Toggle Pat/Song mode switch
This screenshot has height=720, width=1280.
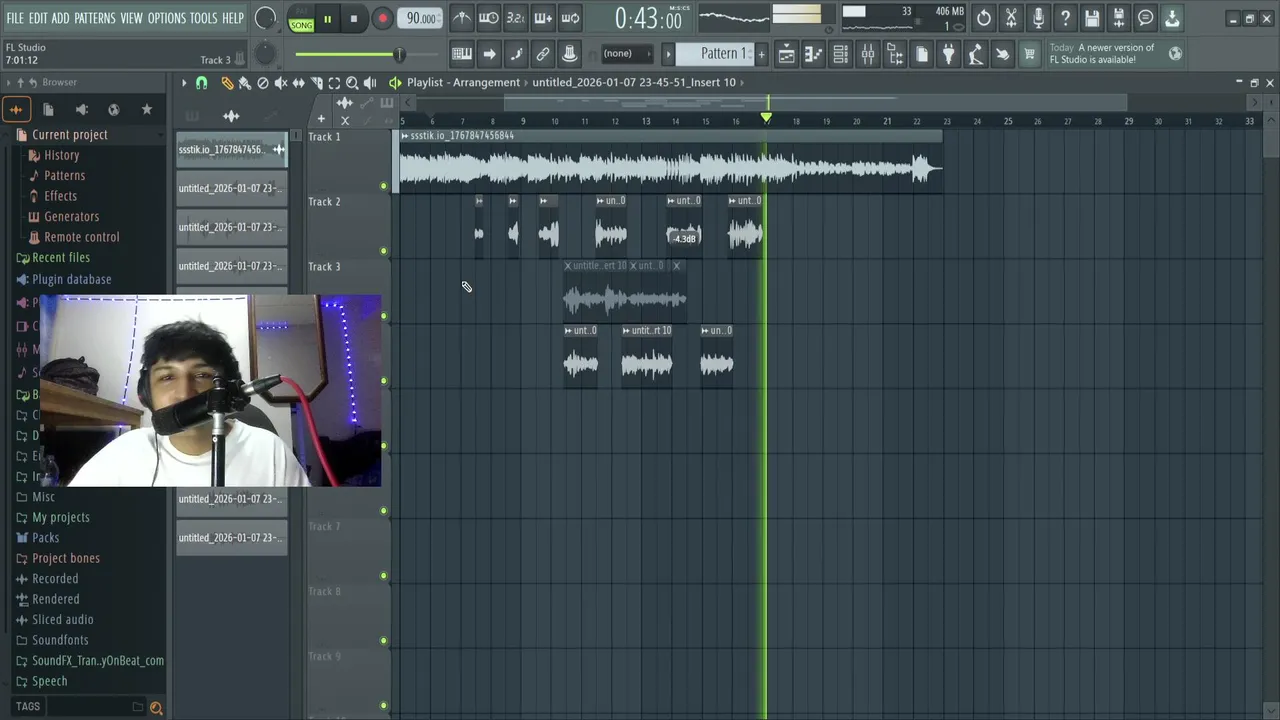301,19
